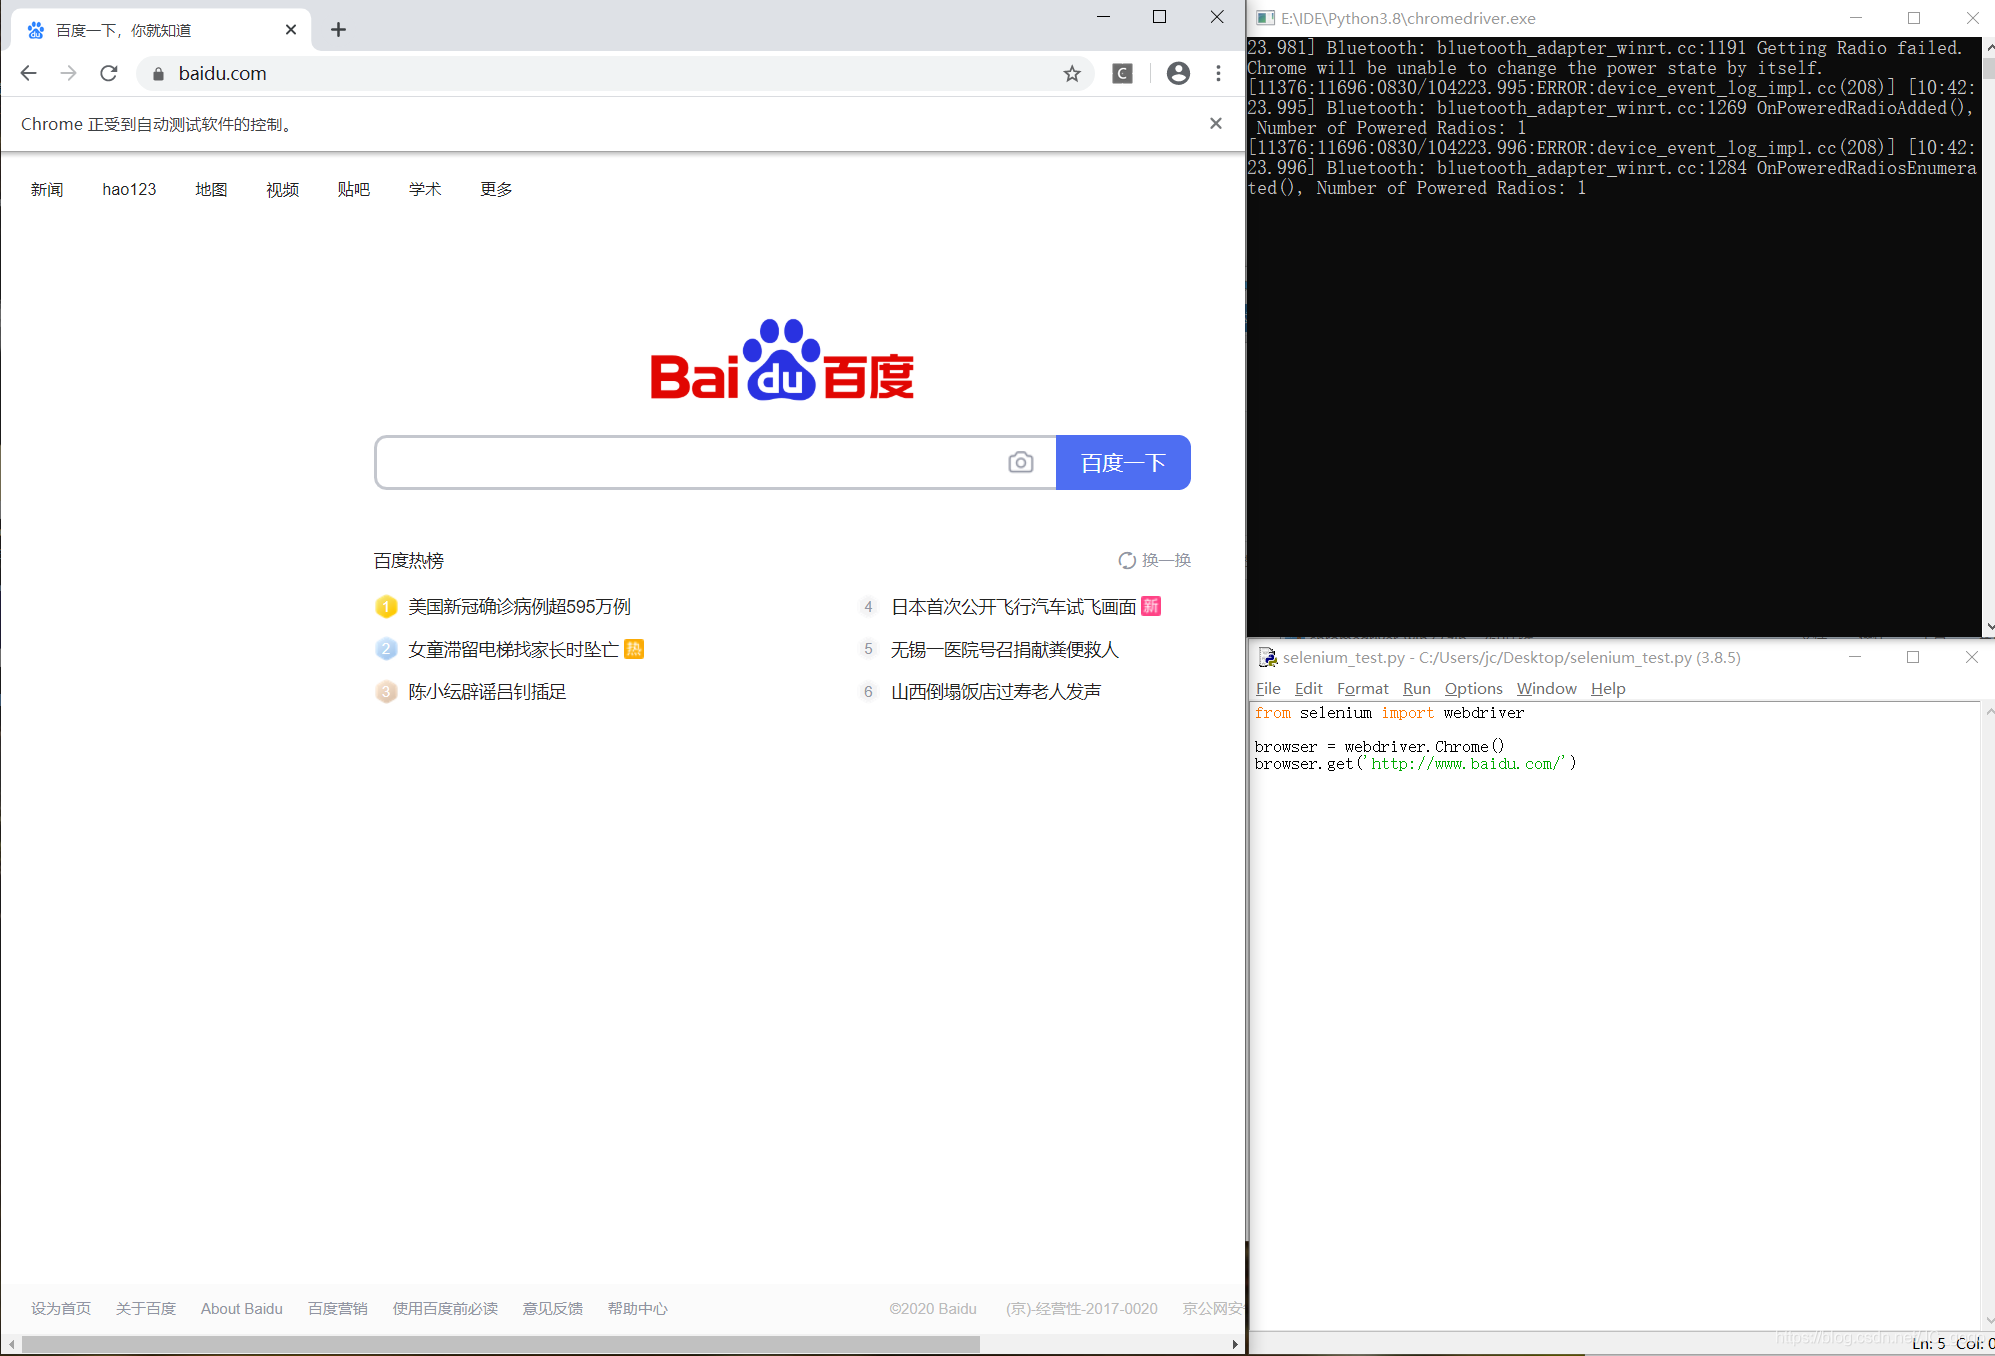Click the 热 badge on hot item 2
The height and width of the screenshot is (1356, 1995).
634,649
